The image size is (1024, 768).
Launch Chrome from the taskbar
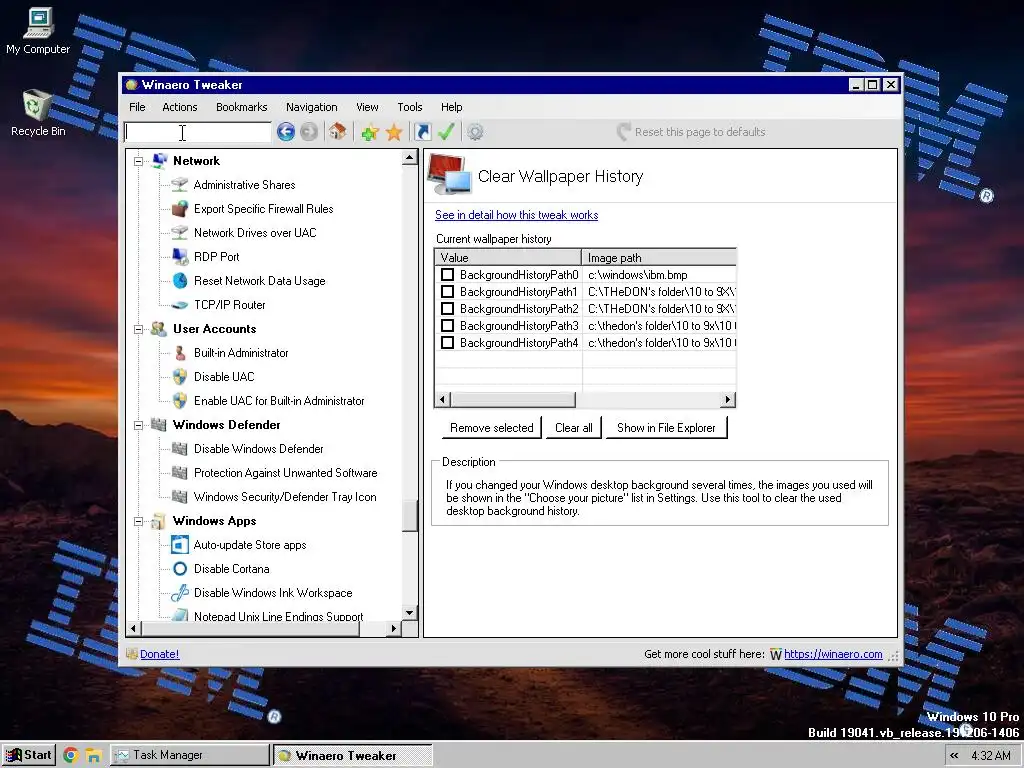[71, 756]
